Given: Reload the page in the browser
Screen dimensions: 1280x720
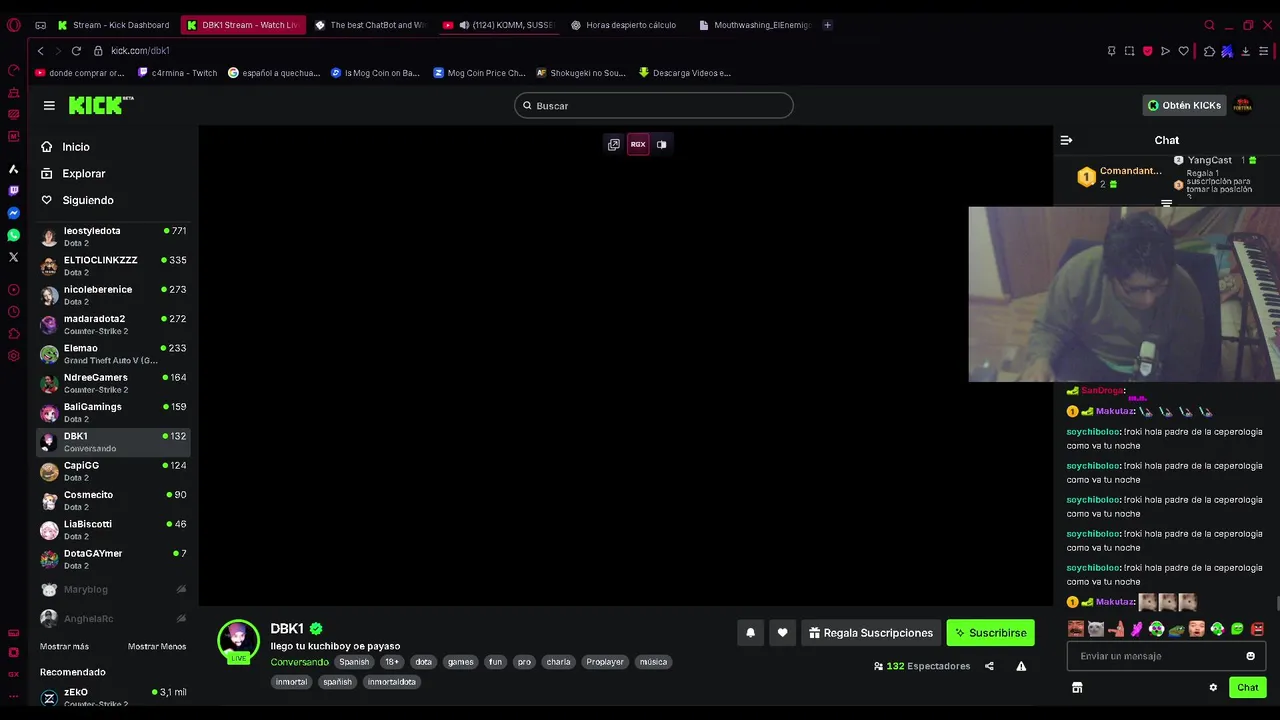Looking at the screenshot, I should point(75,51).
